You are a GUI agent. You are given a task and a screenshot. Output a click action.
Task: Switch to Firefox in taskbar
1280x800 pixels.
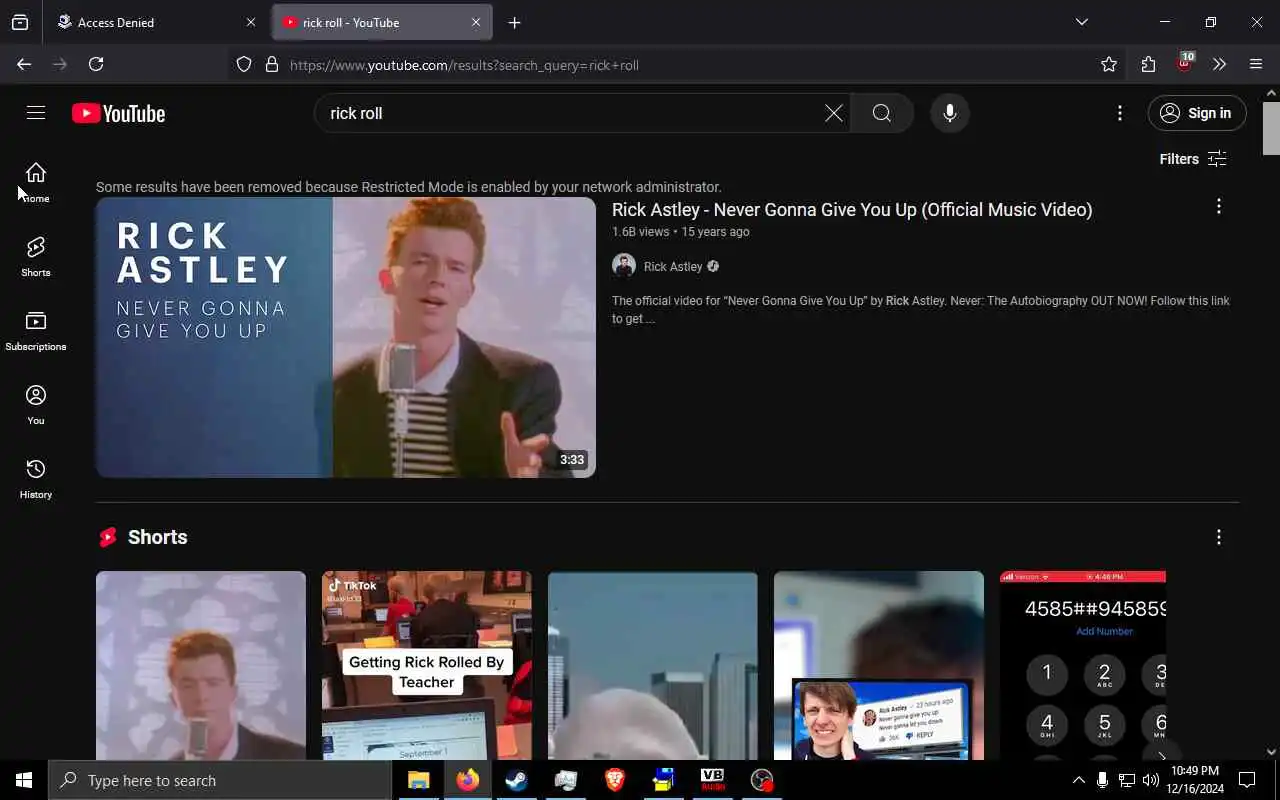coord(467,780)
